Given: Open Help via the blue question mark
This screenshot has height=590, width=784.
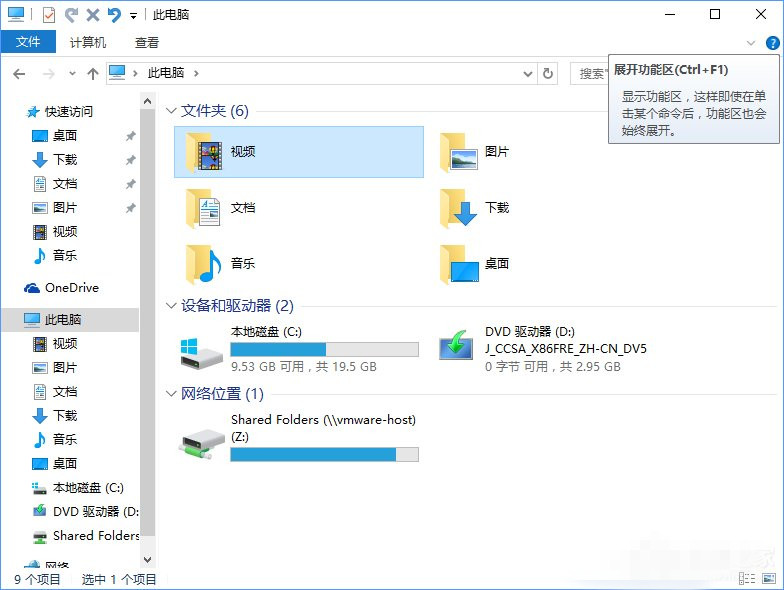Looking at the screenshot, I should click(772, 43).
